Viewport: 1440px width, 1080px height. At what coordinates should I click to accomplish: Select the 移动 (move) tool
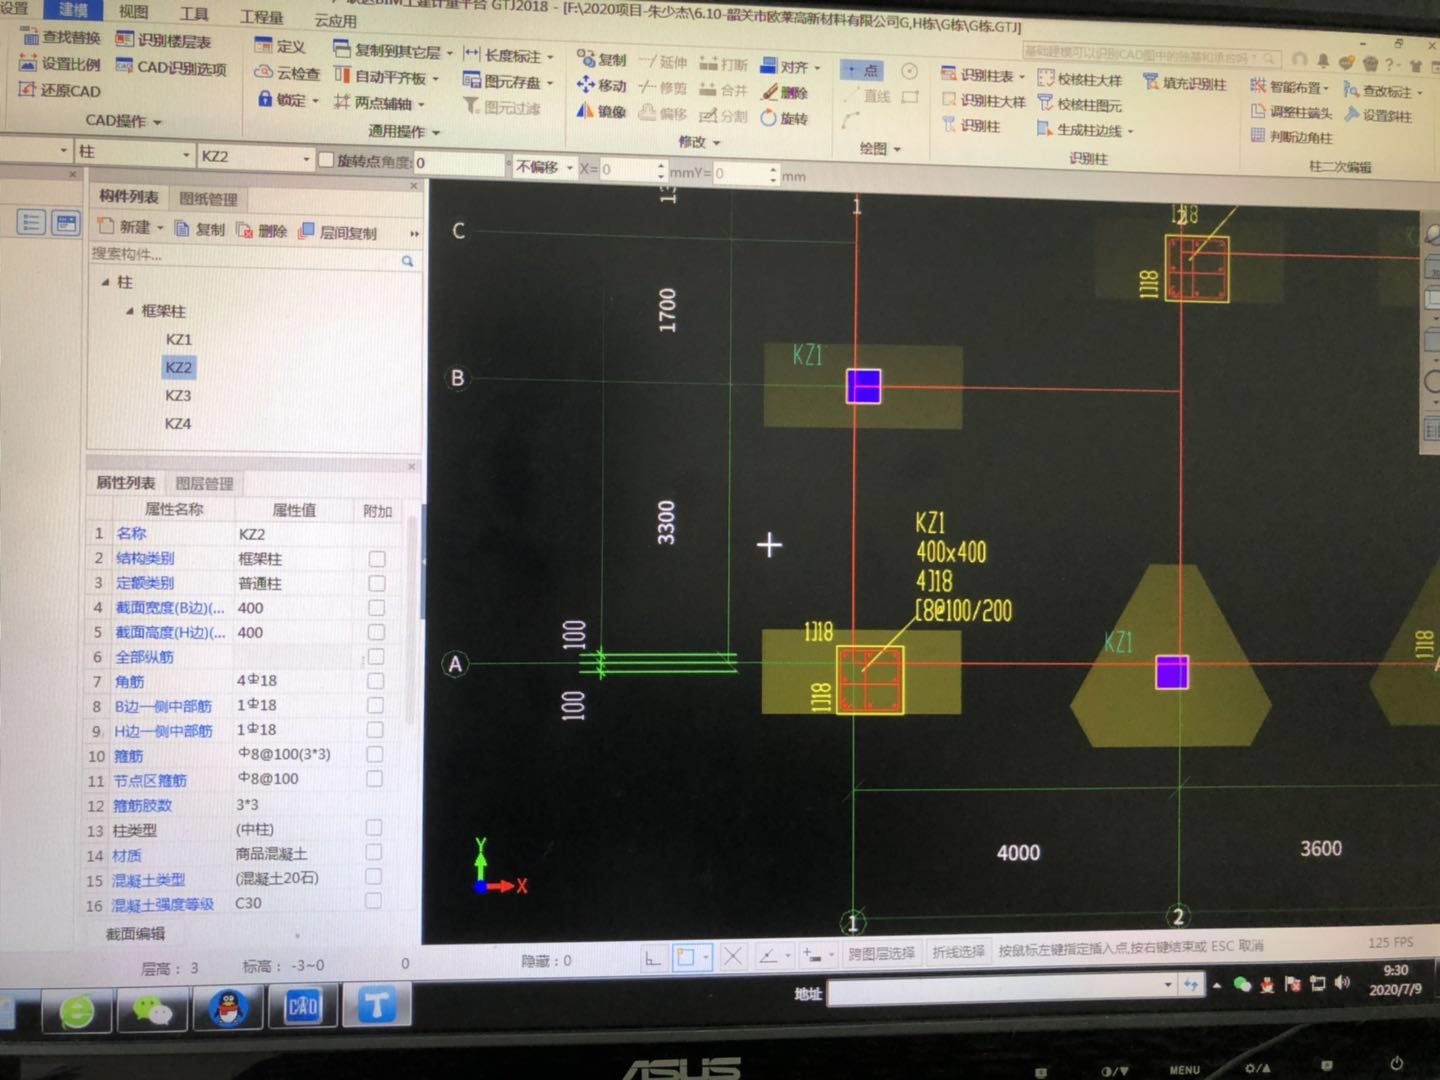click(602, 86)
